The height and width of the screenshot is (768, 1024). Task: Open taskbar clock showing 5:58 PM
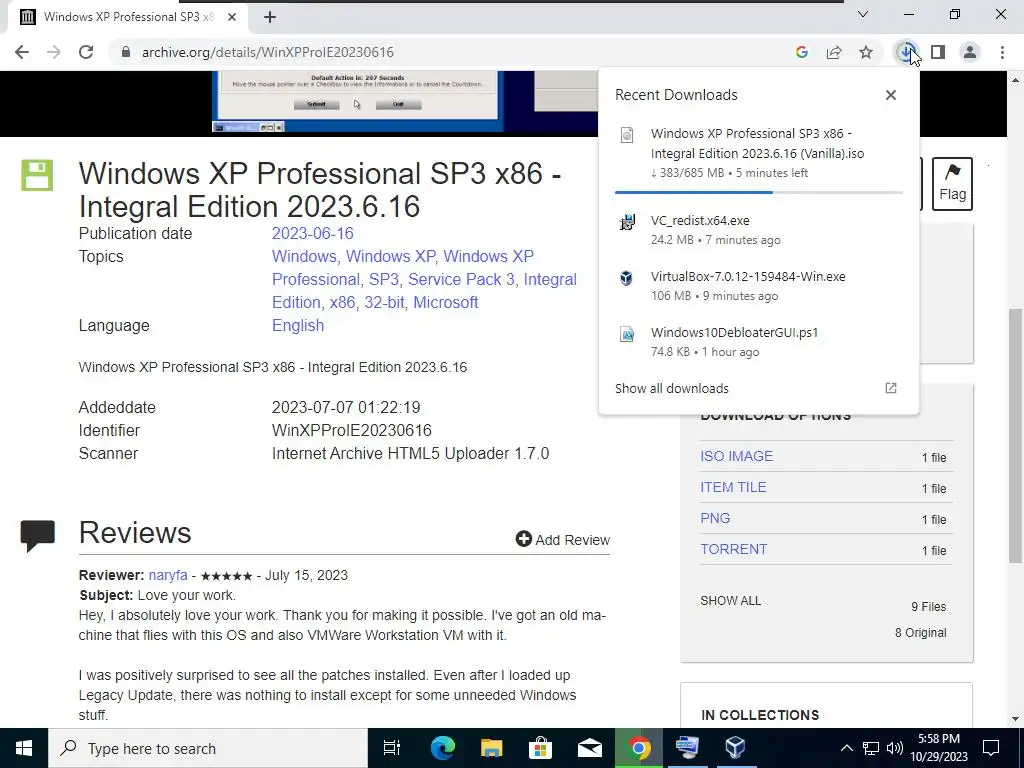click(939, 748)
